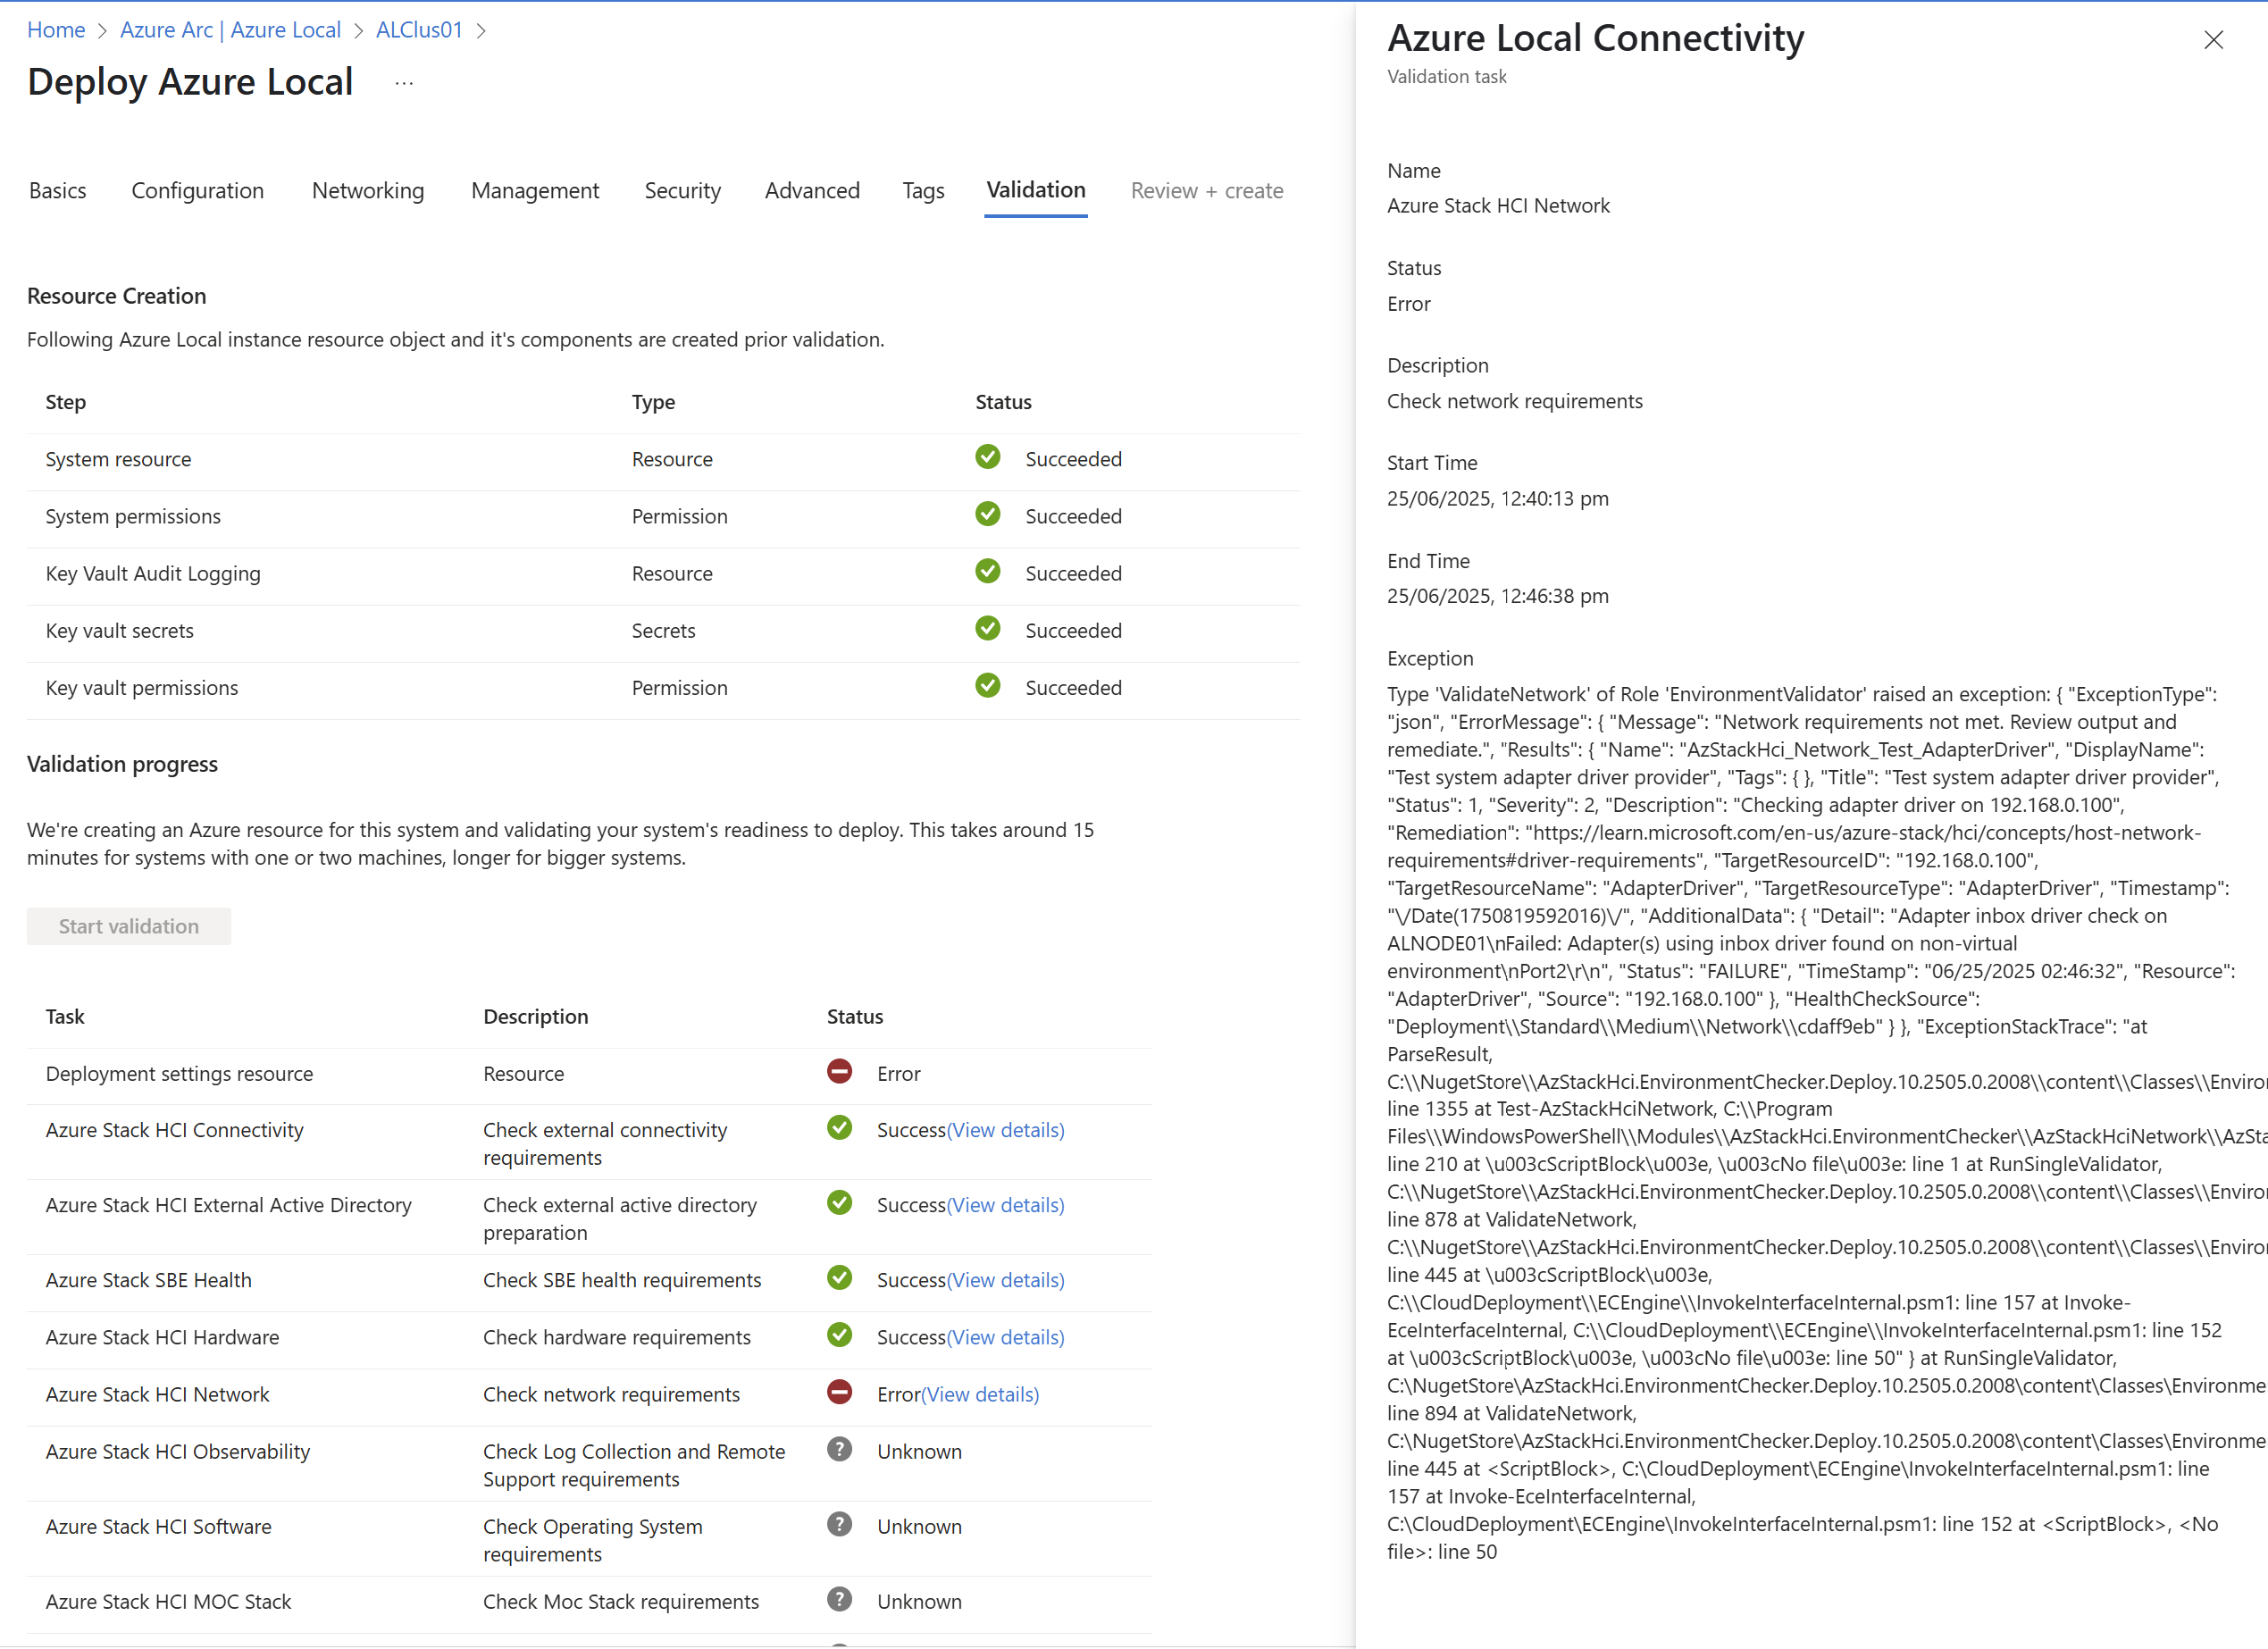Screen dimensions: 2268x1649
Task: Click the Start validation button
Action: click(x=129, y=926)
